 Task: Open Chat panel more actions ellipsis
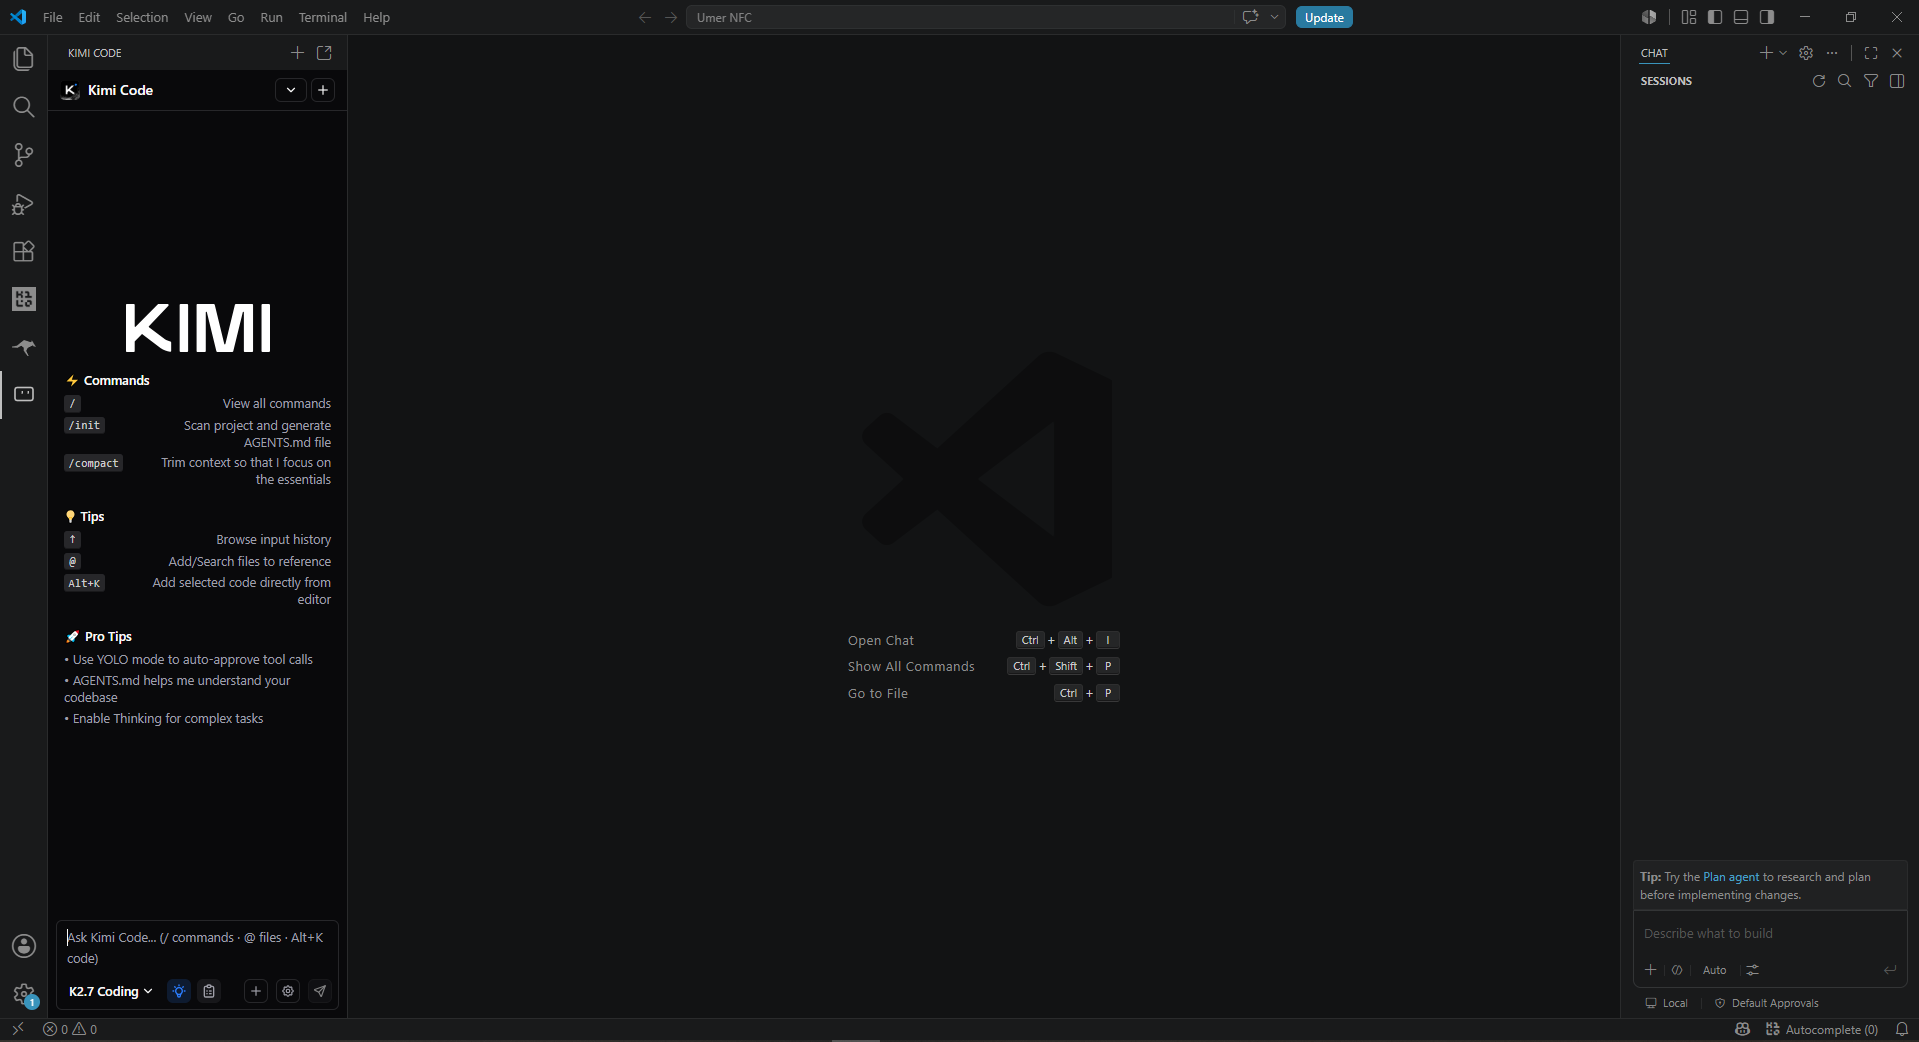tap(1832, 53)
